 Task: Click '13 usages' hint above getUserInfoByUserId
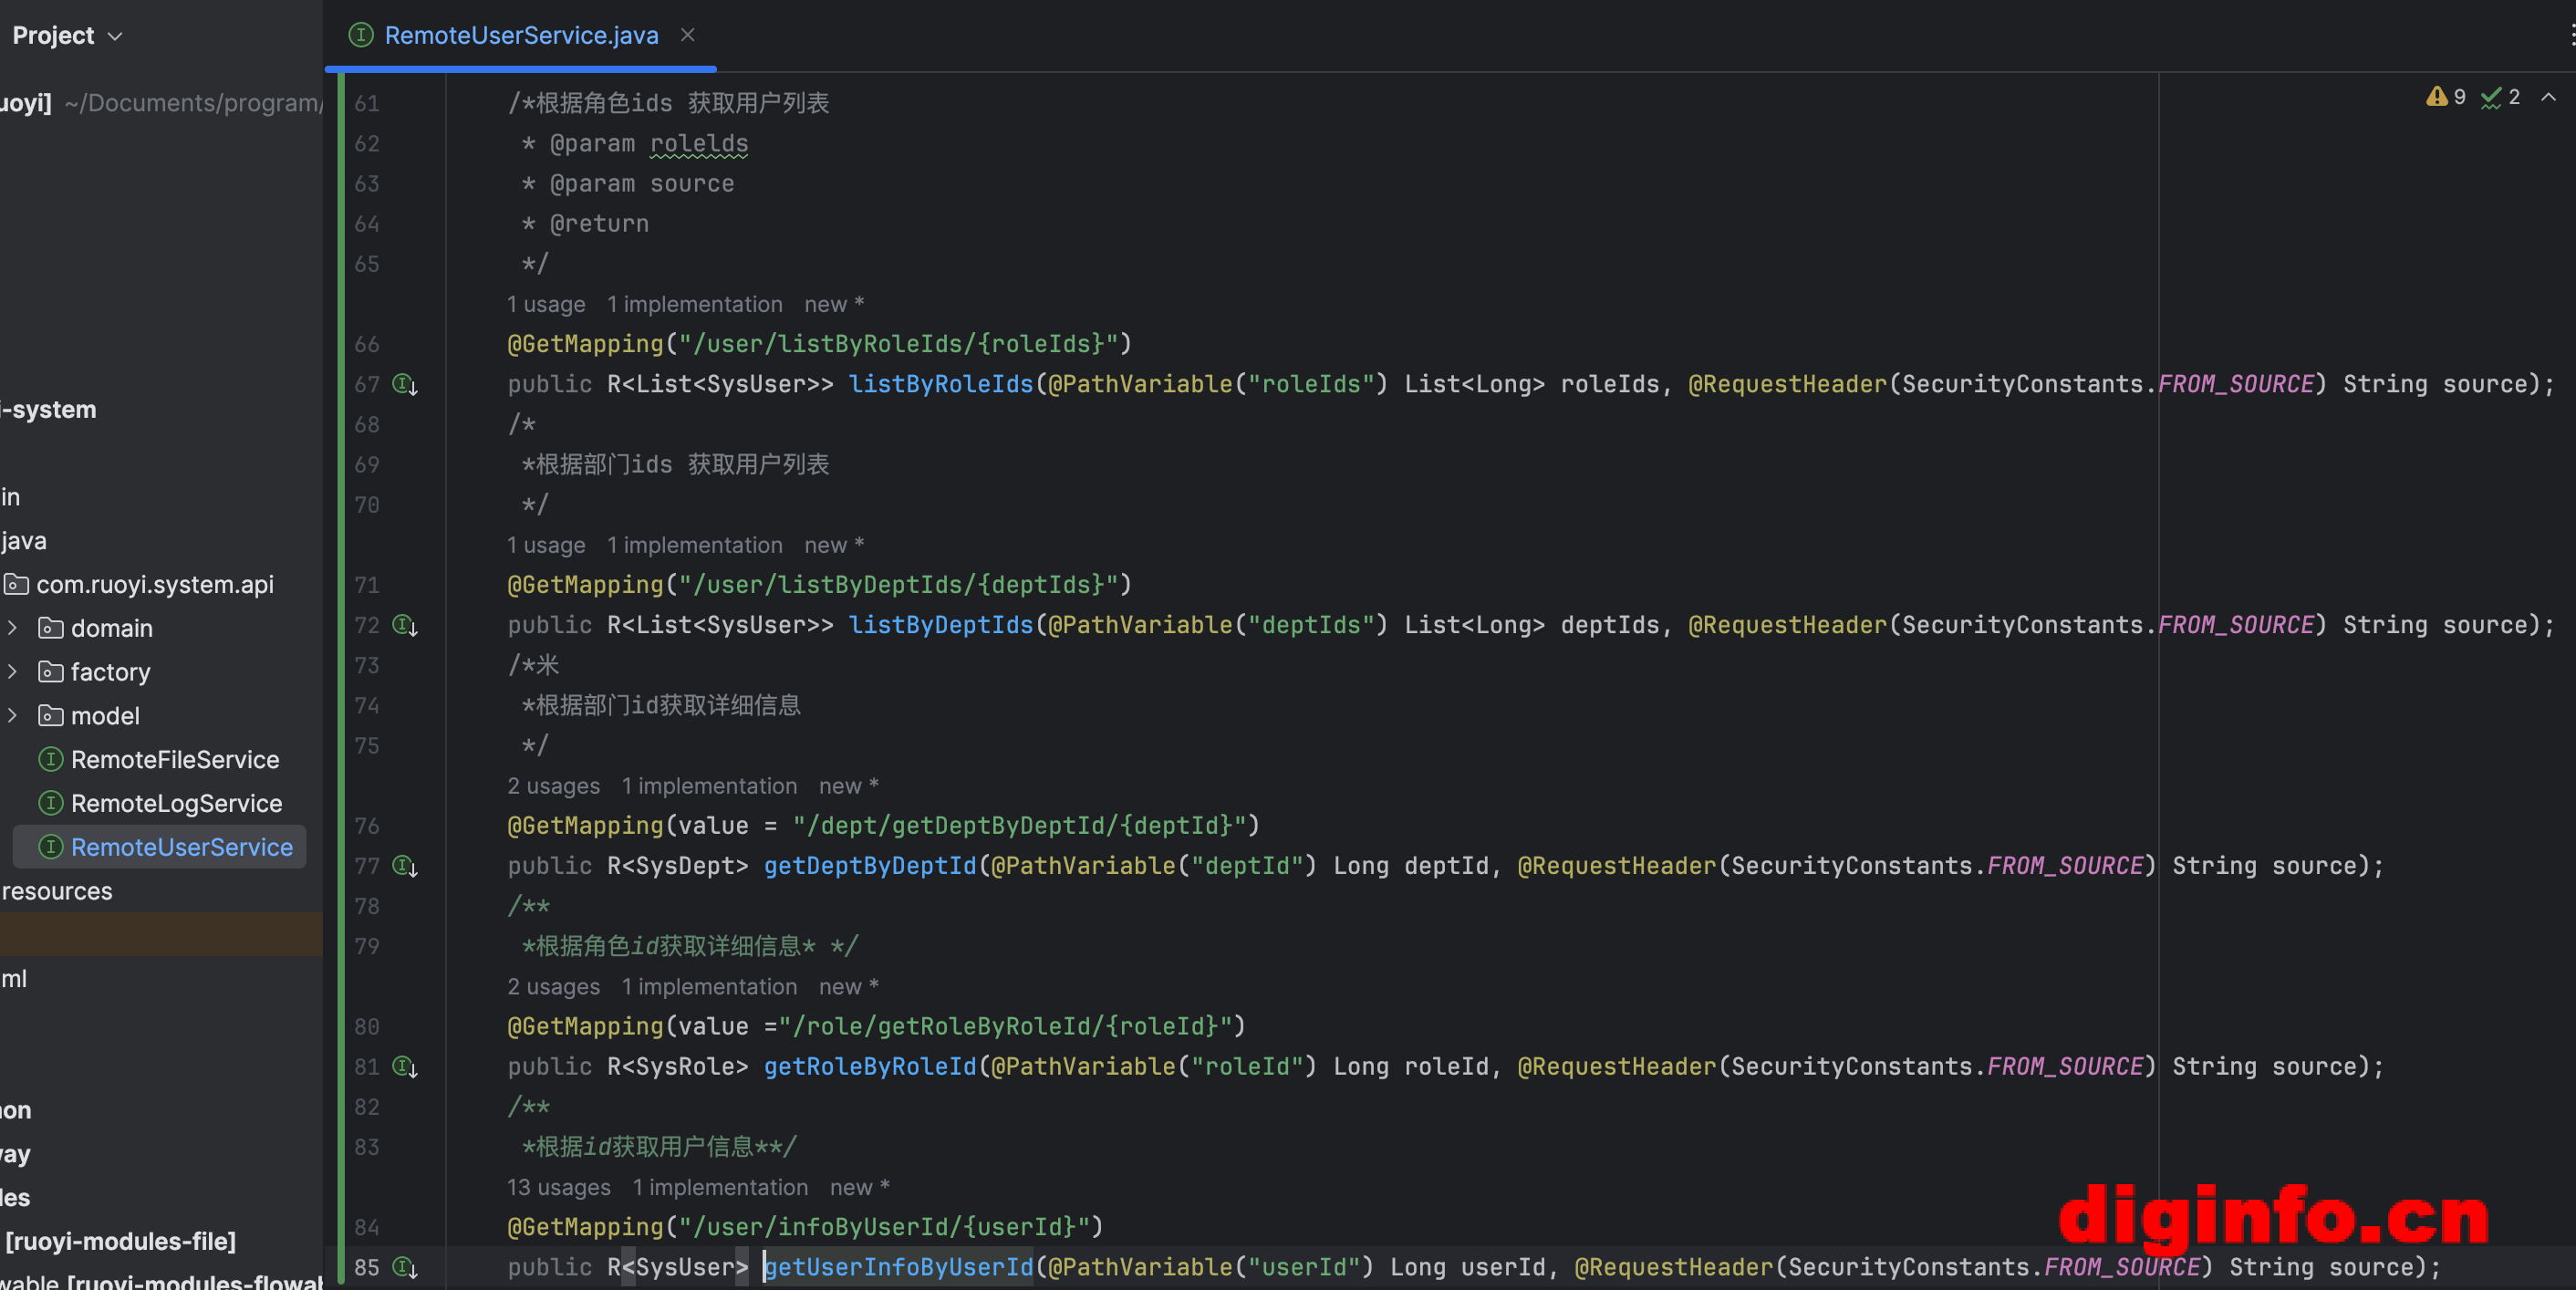[x=558, y=1188]
